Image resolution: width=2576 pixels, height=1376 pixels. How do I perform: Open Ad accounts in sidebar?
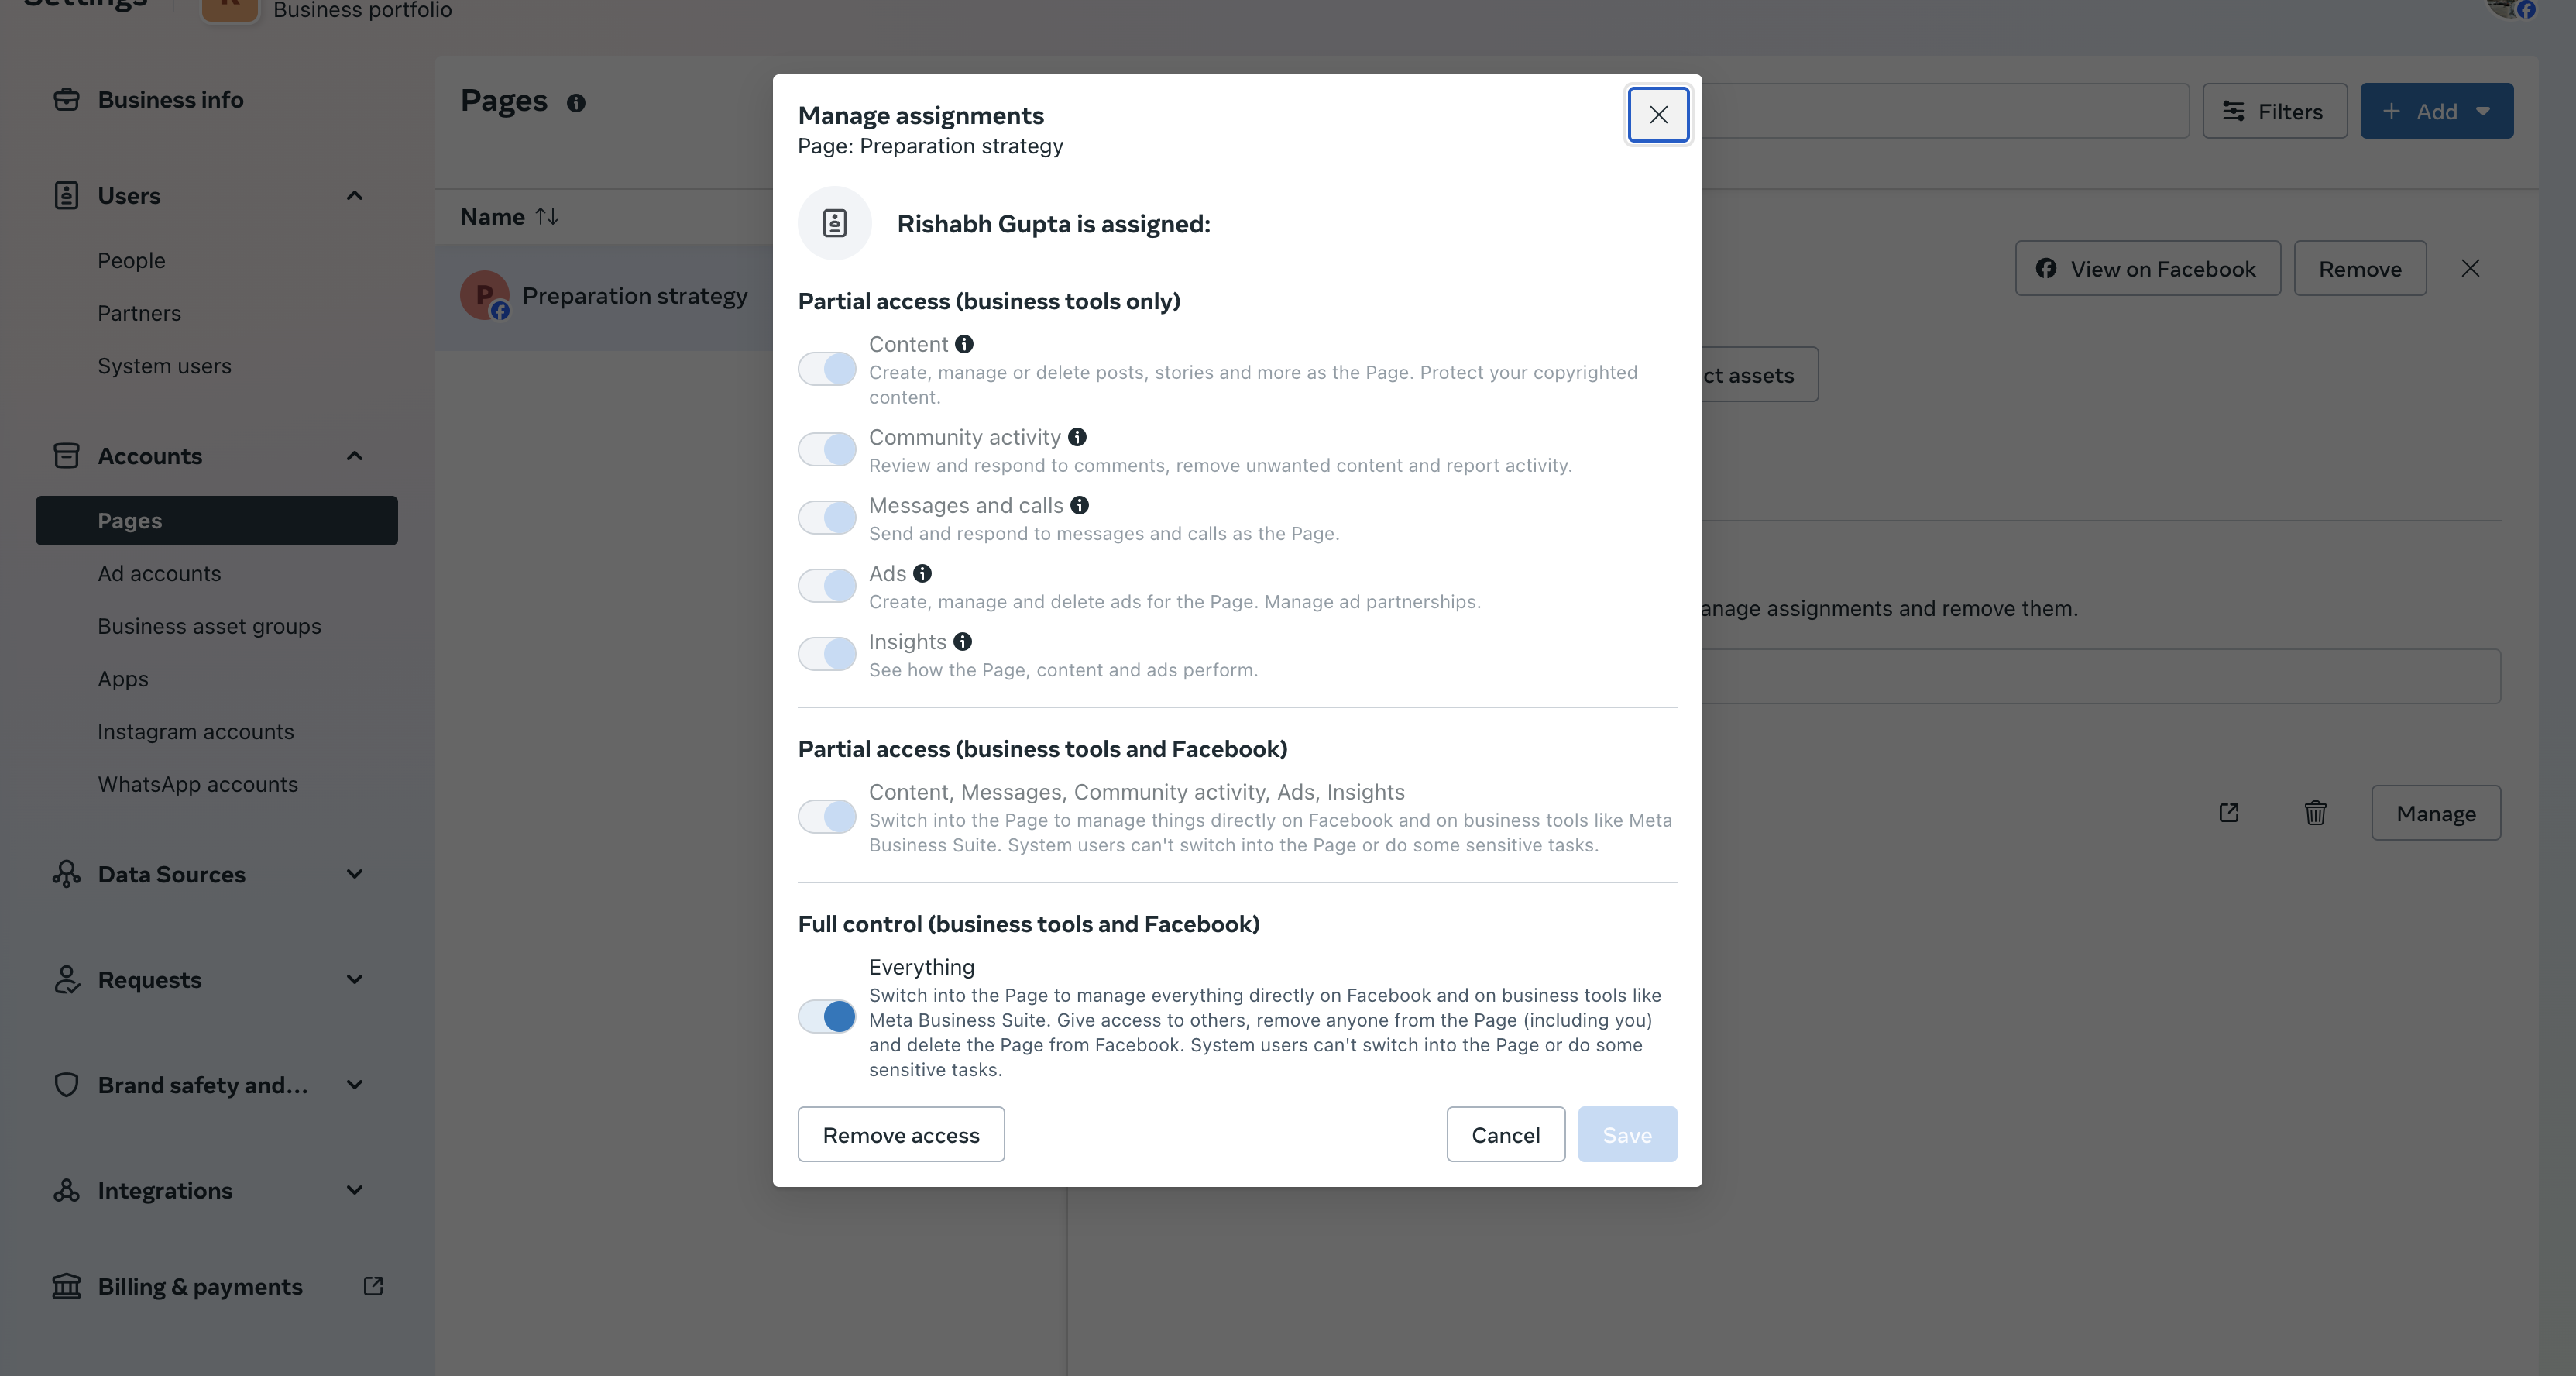tap(159, 573)
